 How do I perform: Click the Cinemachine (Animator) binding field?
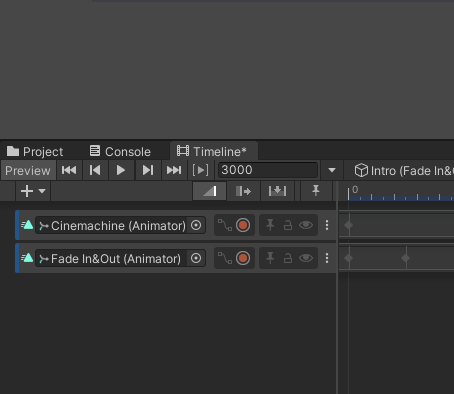[x=112, y=226]
